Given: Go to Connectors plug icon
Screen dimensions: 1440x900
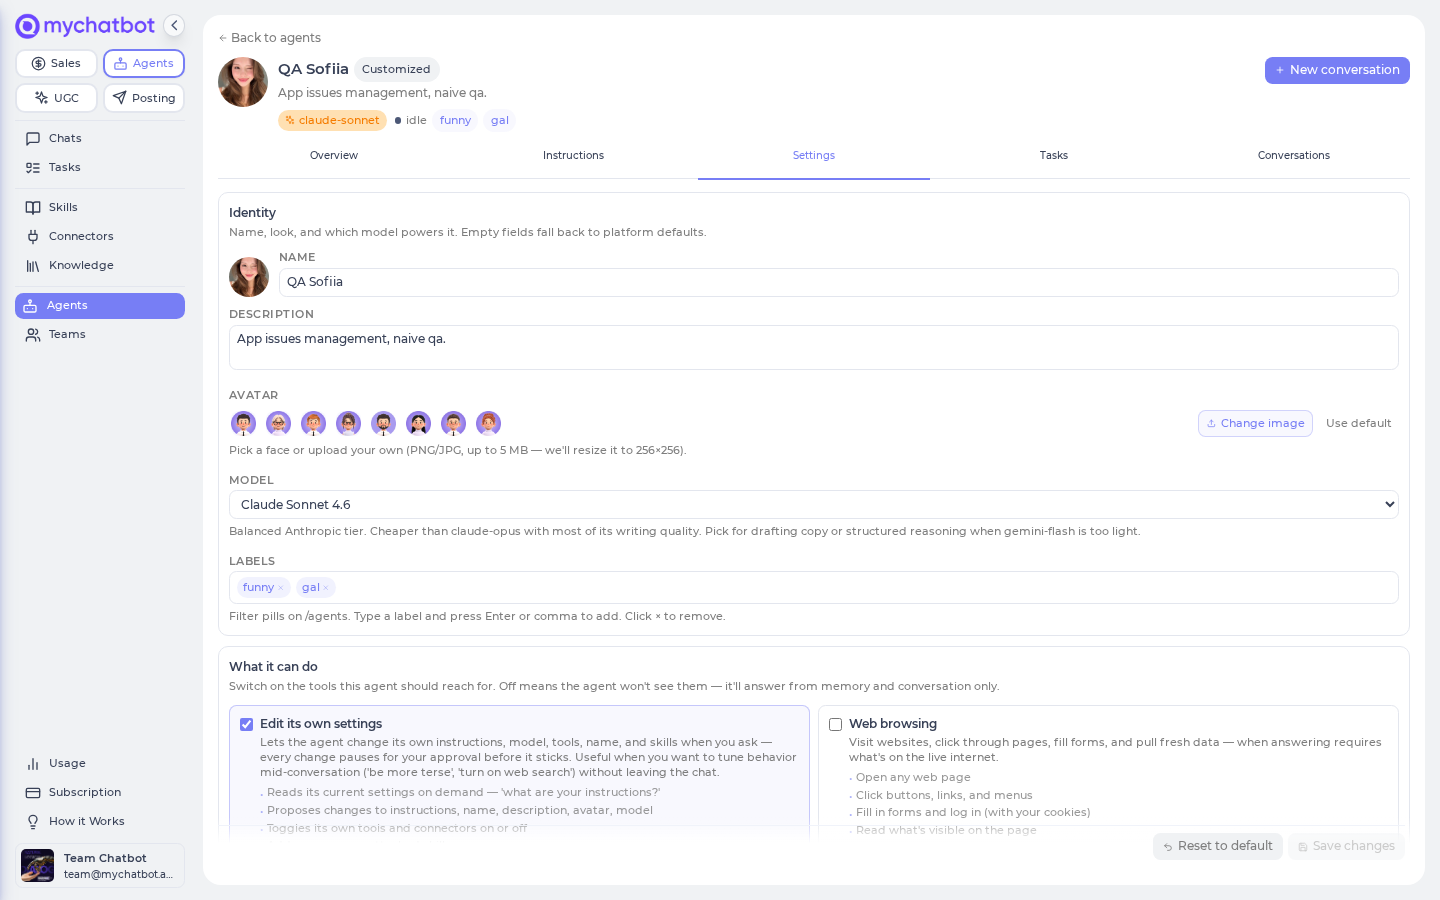Looking at the screenshot, I should 33,236.
